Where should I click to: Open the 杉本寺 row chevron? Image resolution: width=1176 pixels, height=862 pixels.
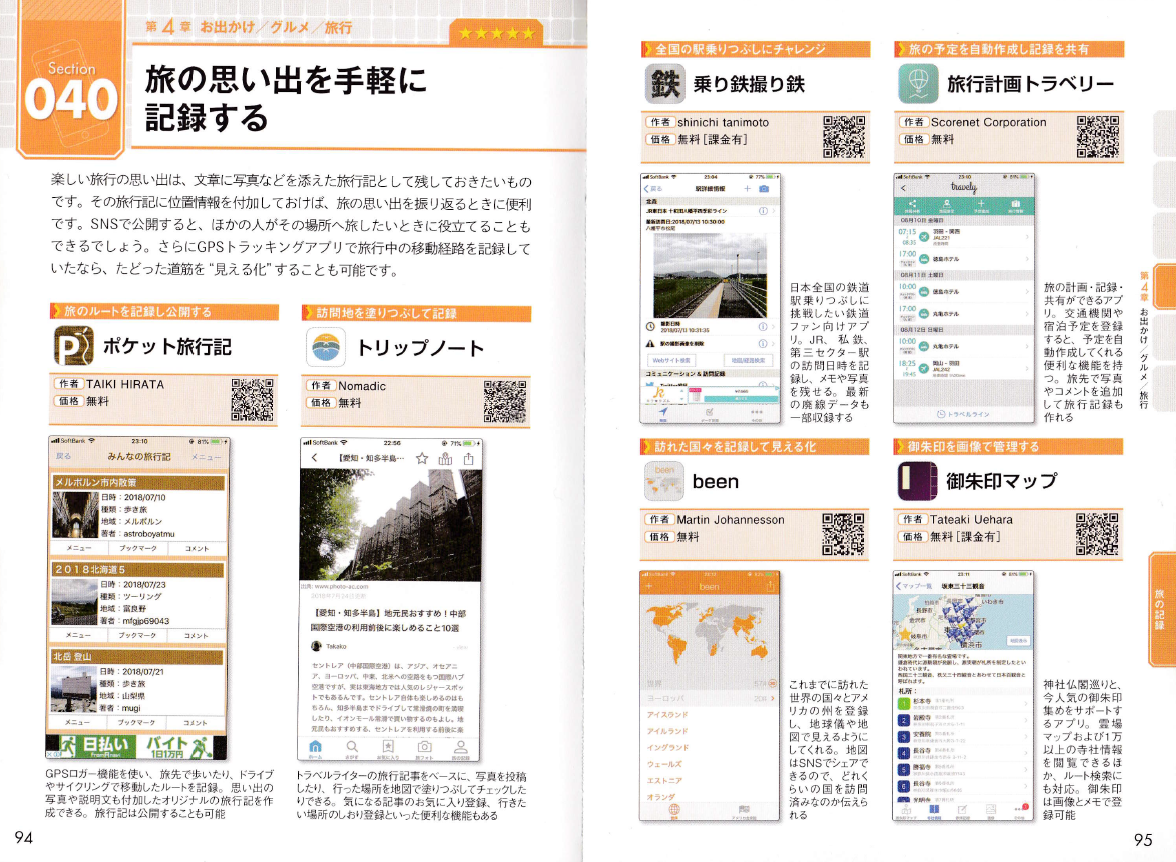pyautogui.click(x=1026, y=704)
